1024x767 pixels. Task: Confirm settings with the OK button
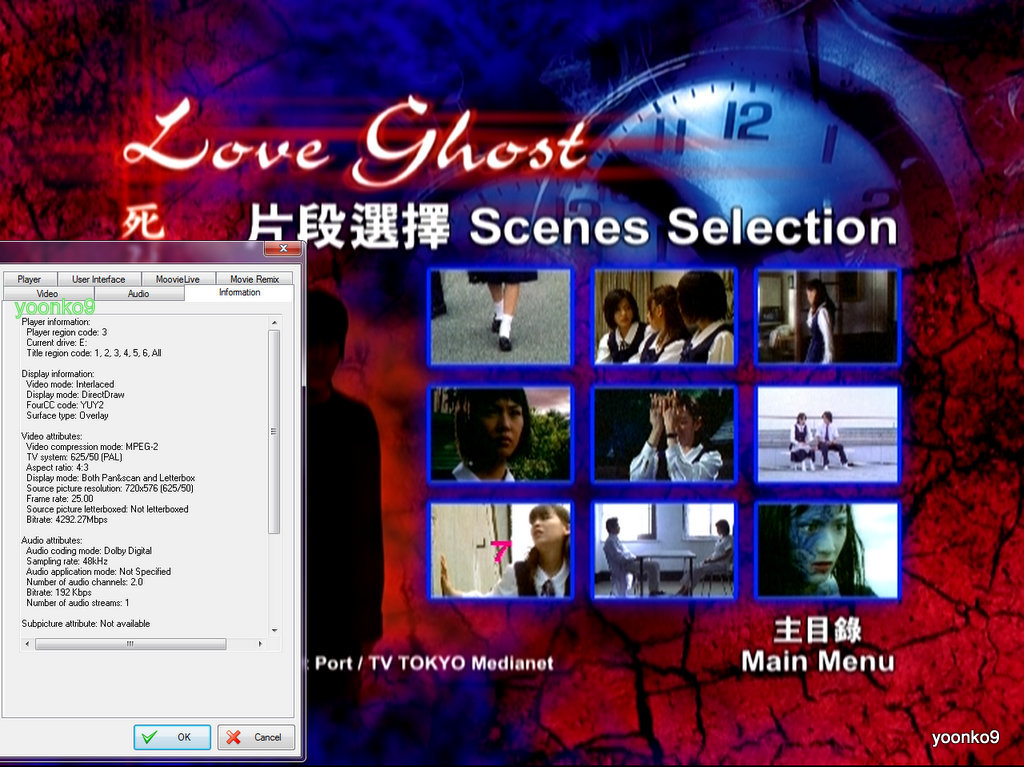[172, 737]
